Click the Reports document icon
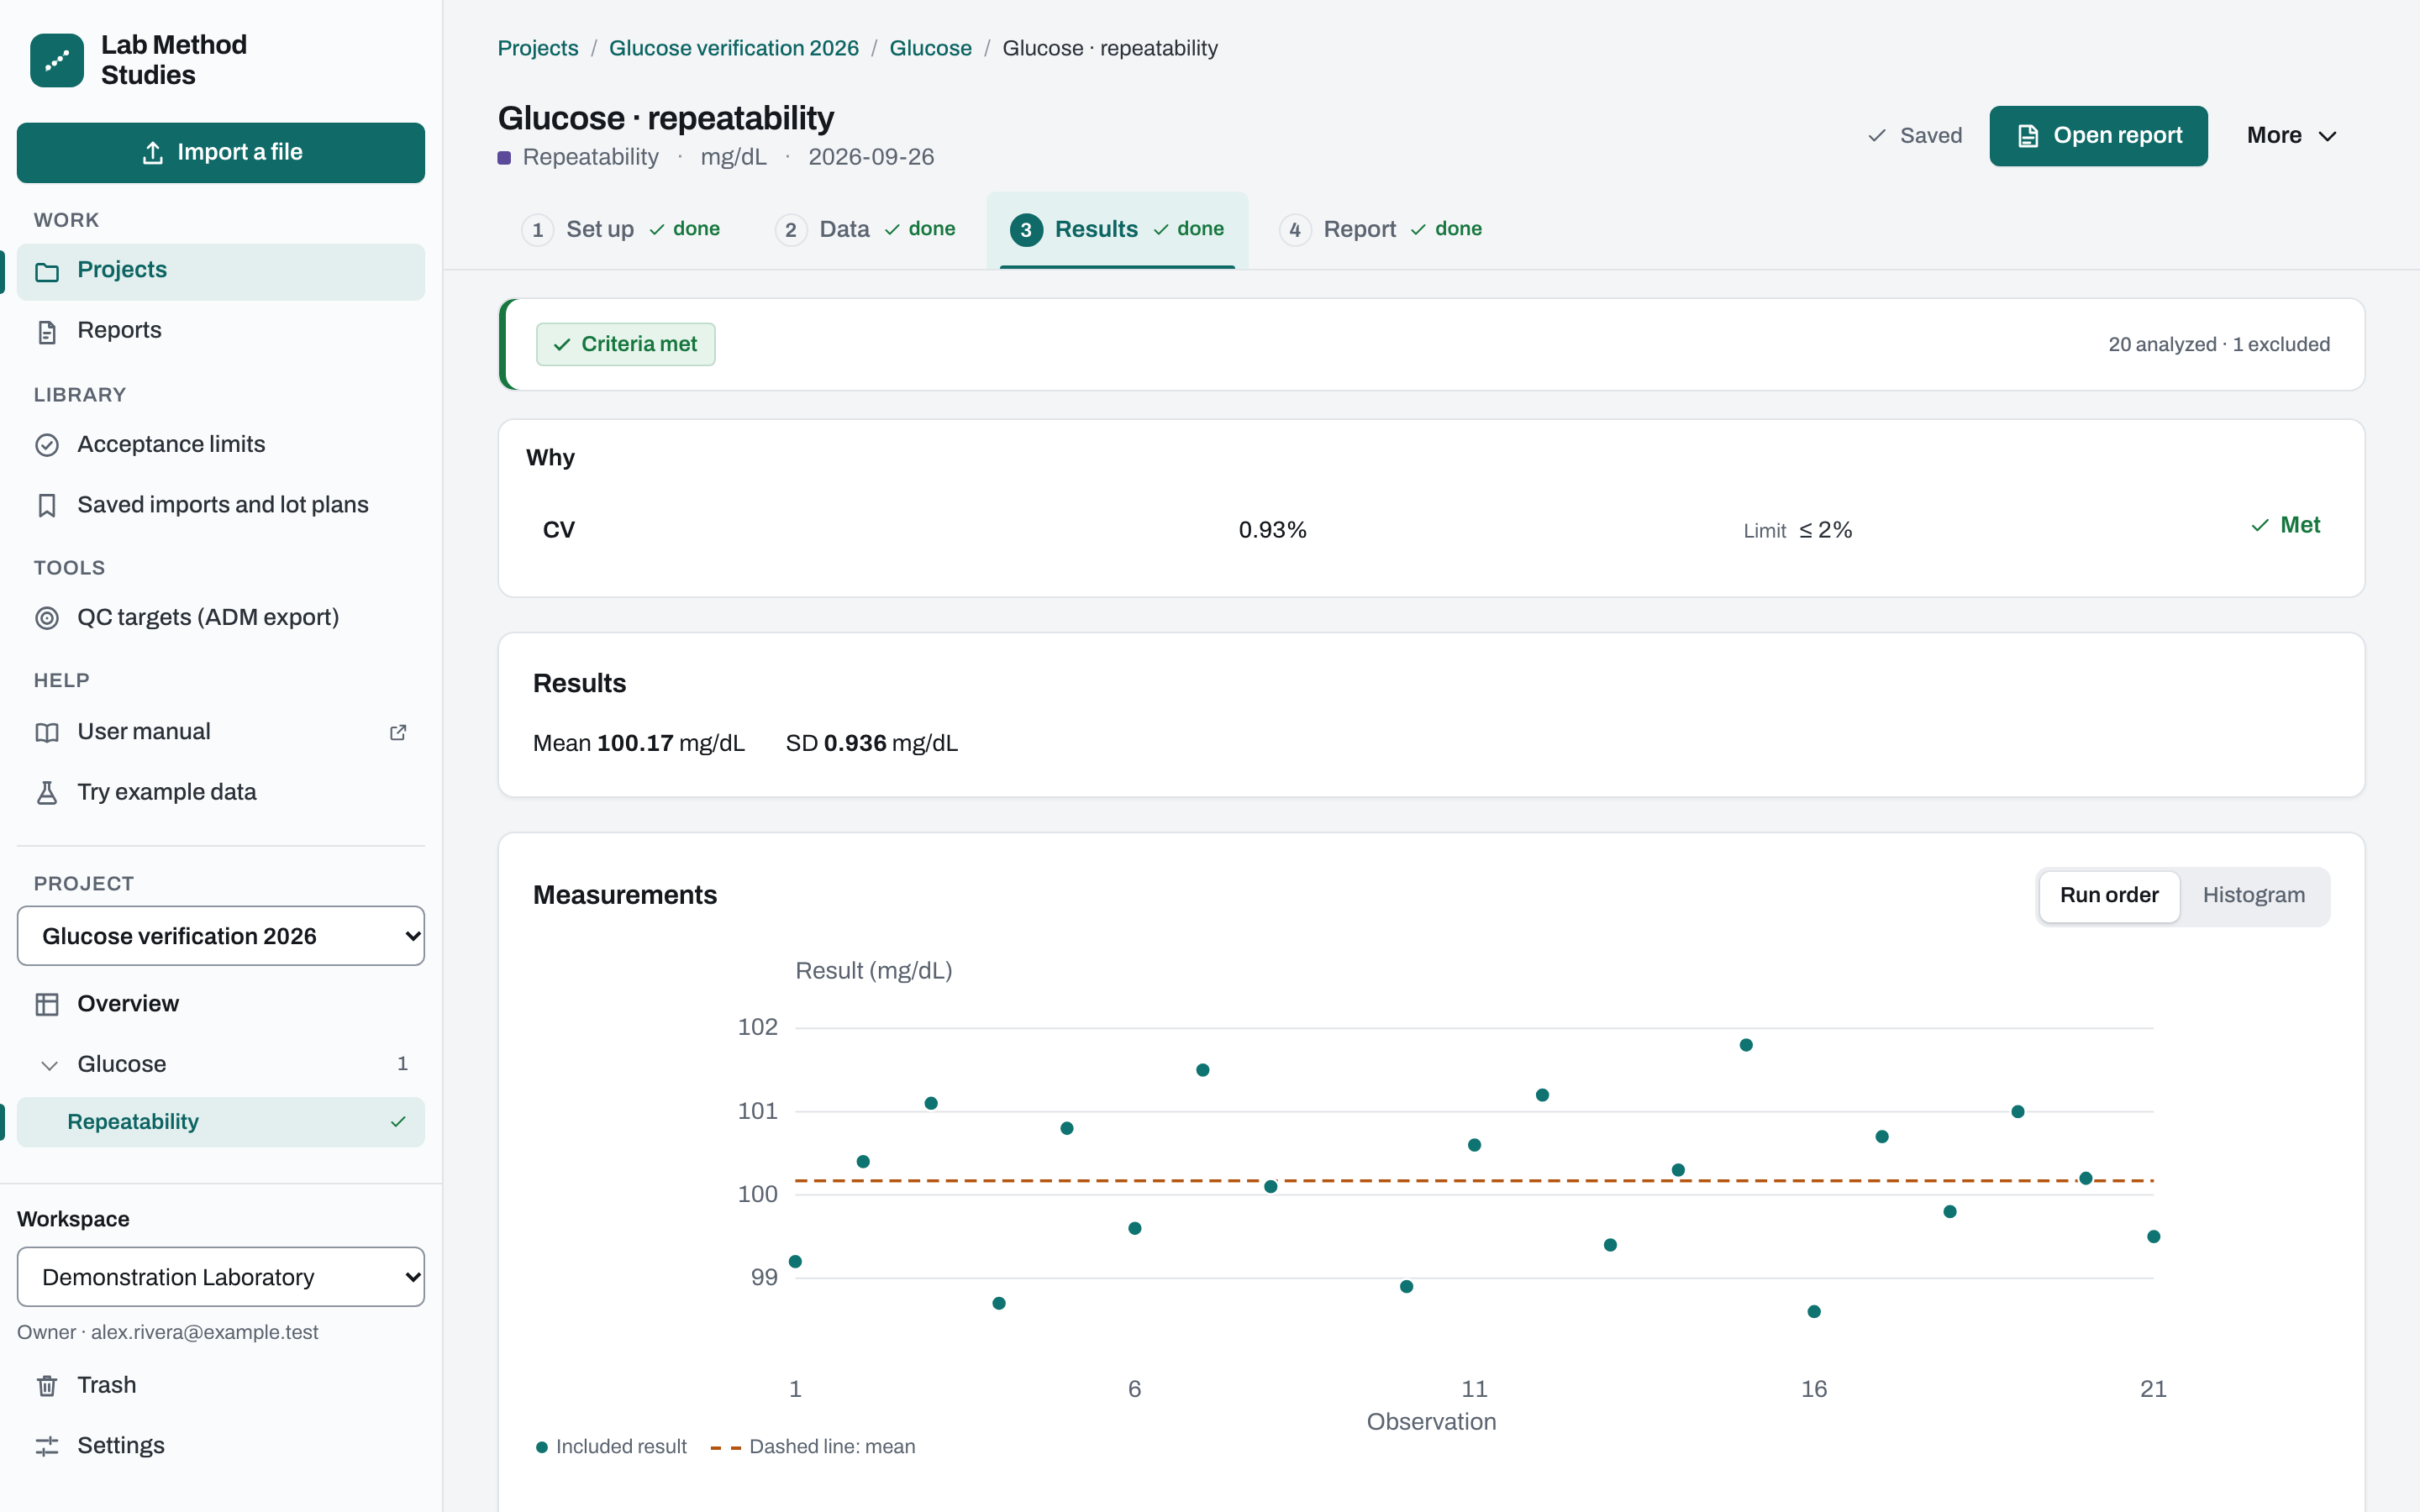2420x1512 pixels. point(47,331)
